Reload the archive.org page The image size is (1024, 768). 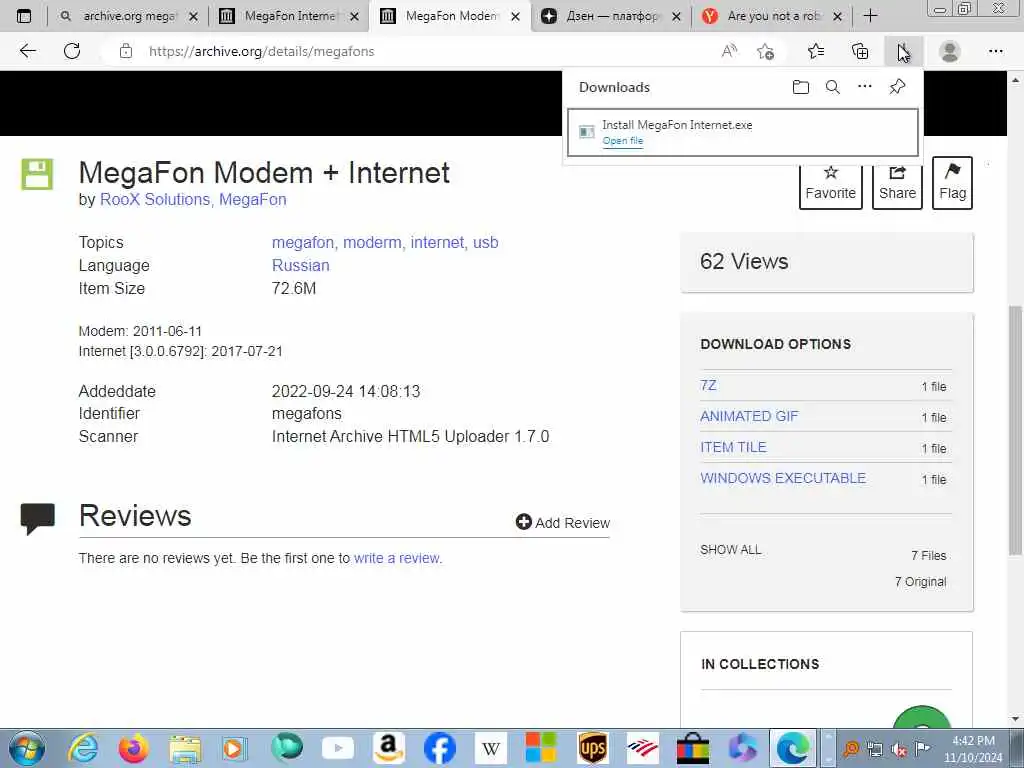pyautogui.click(x=72, y=51)
